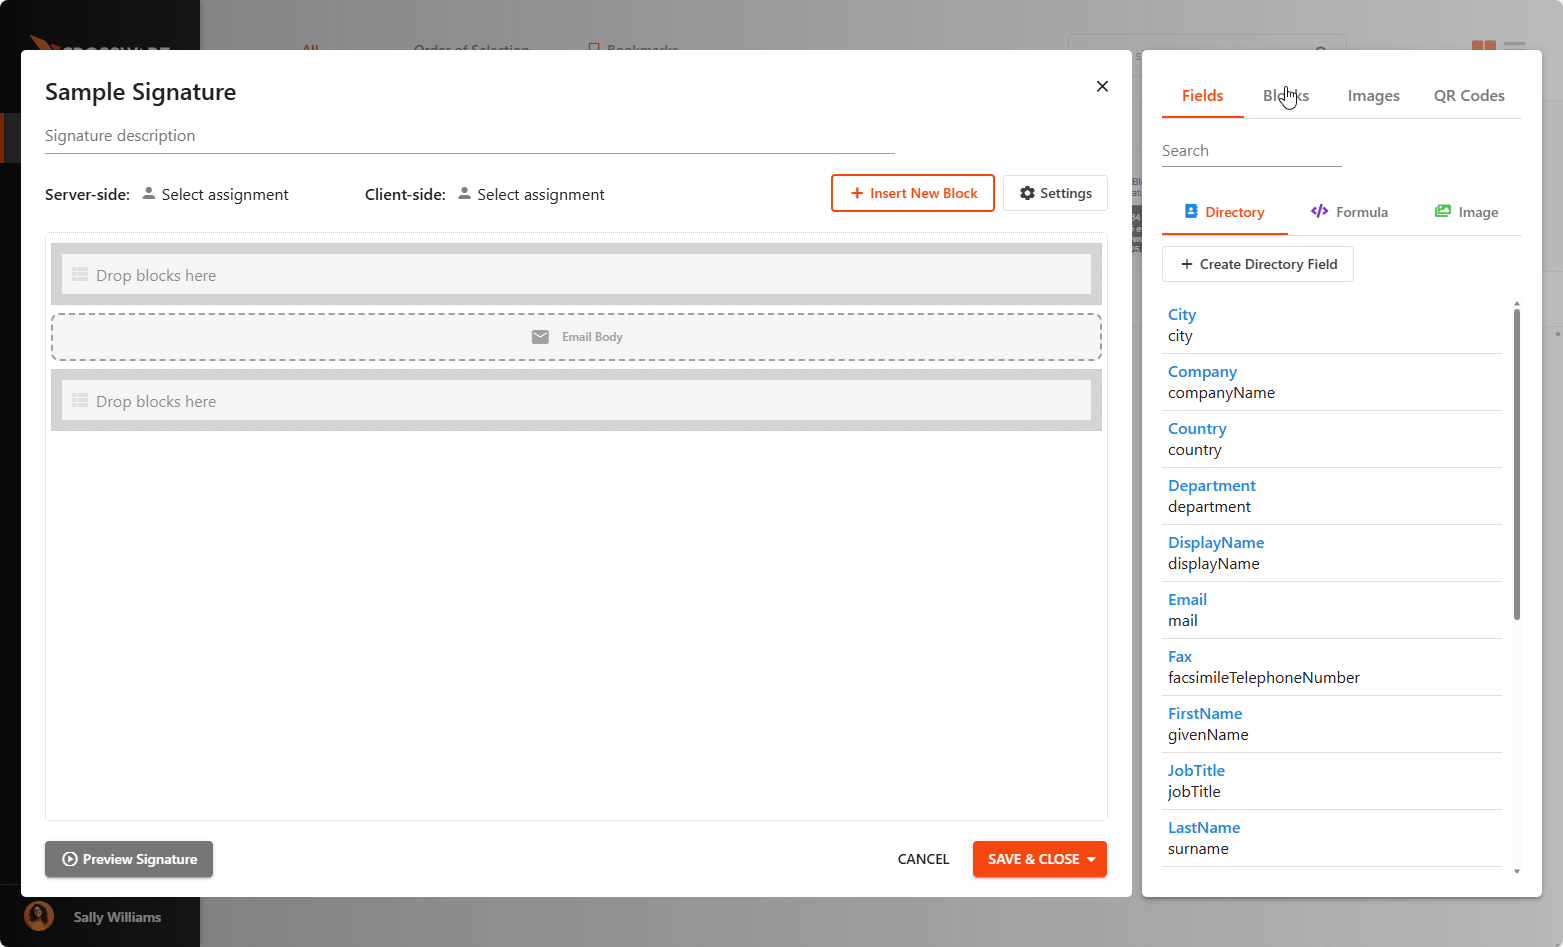
Task: Choose the DisplayName directory field
Action: coord(1216,543)
